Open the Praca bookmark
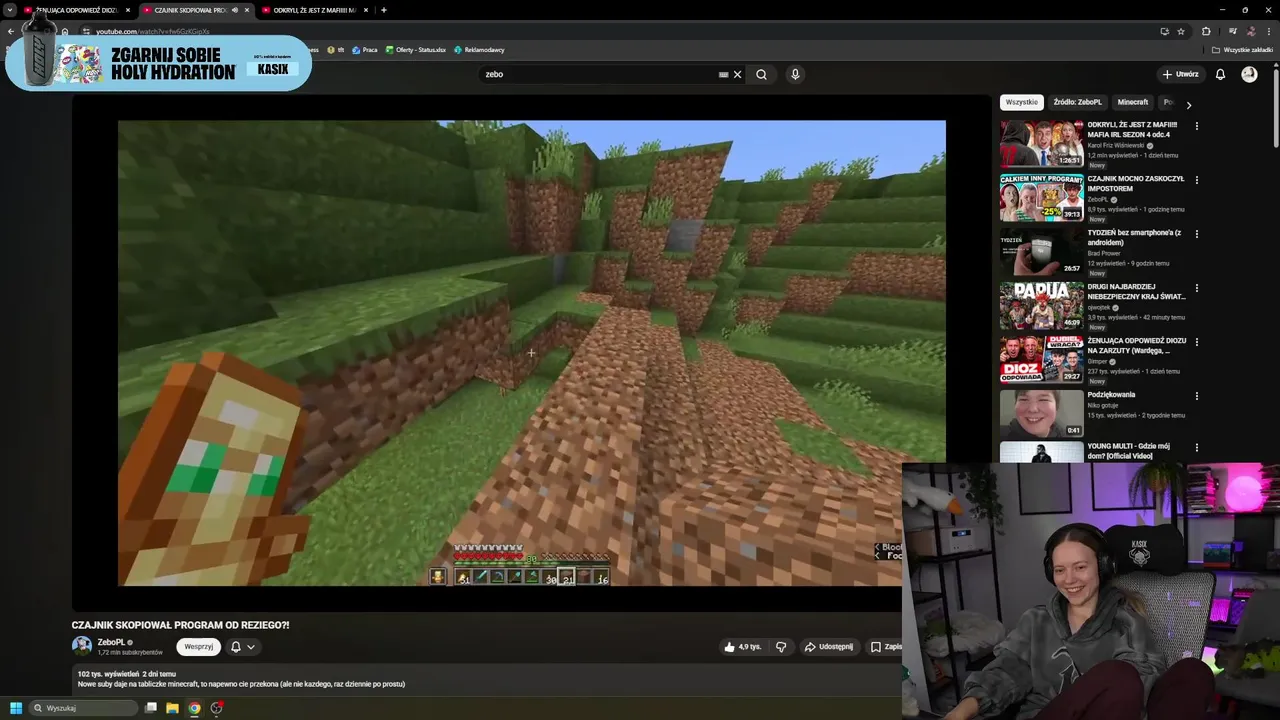 click(364, 50)
